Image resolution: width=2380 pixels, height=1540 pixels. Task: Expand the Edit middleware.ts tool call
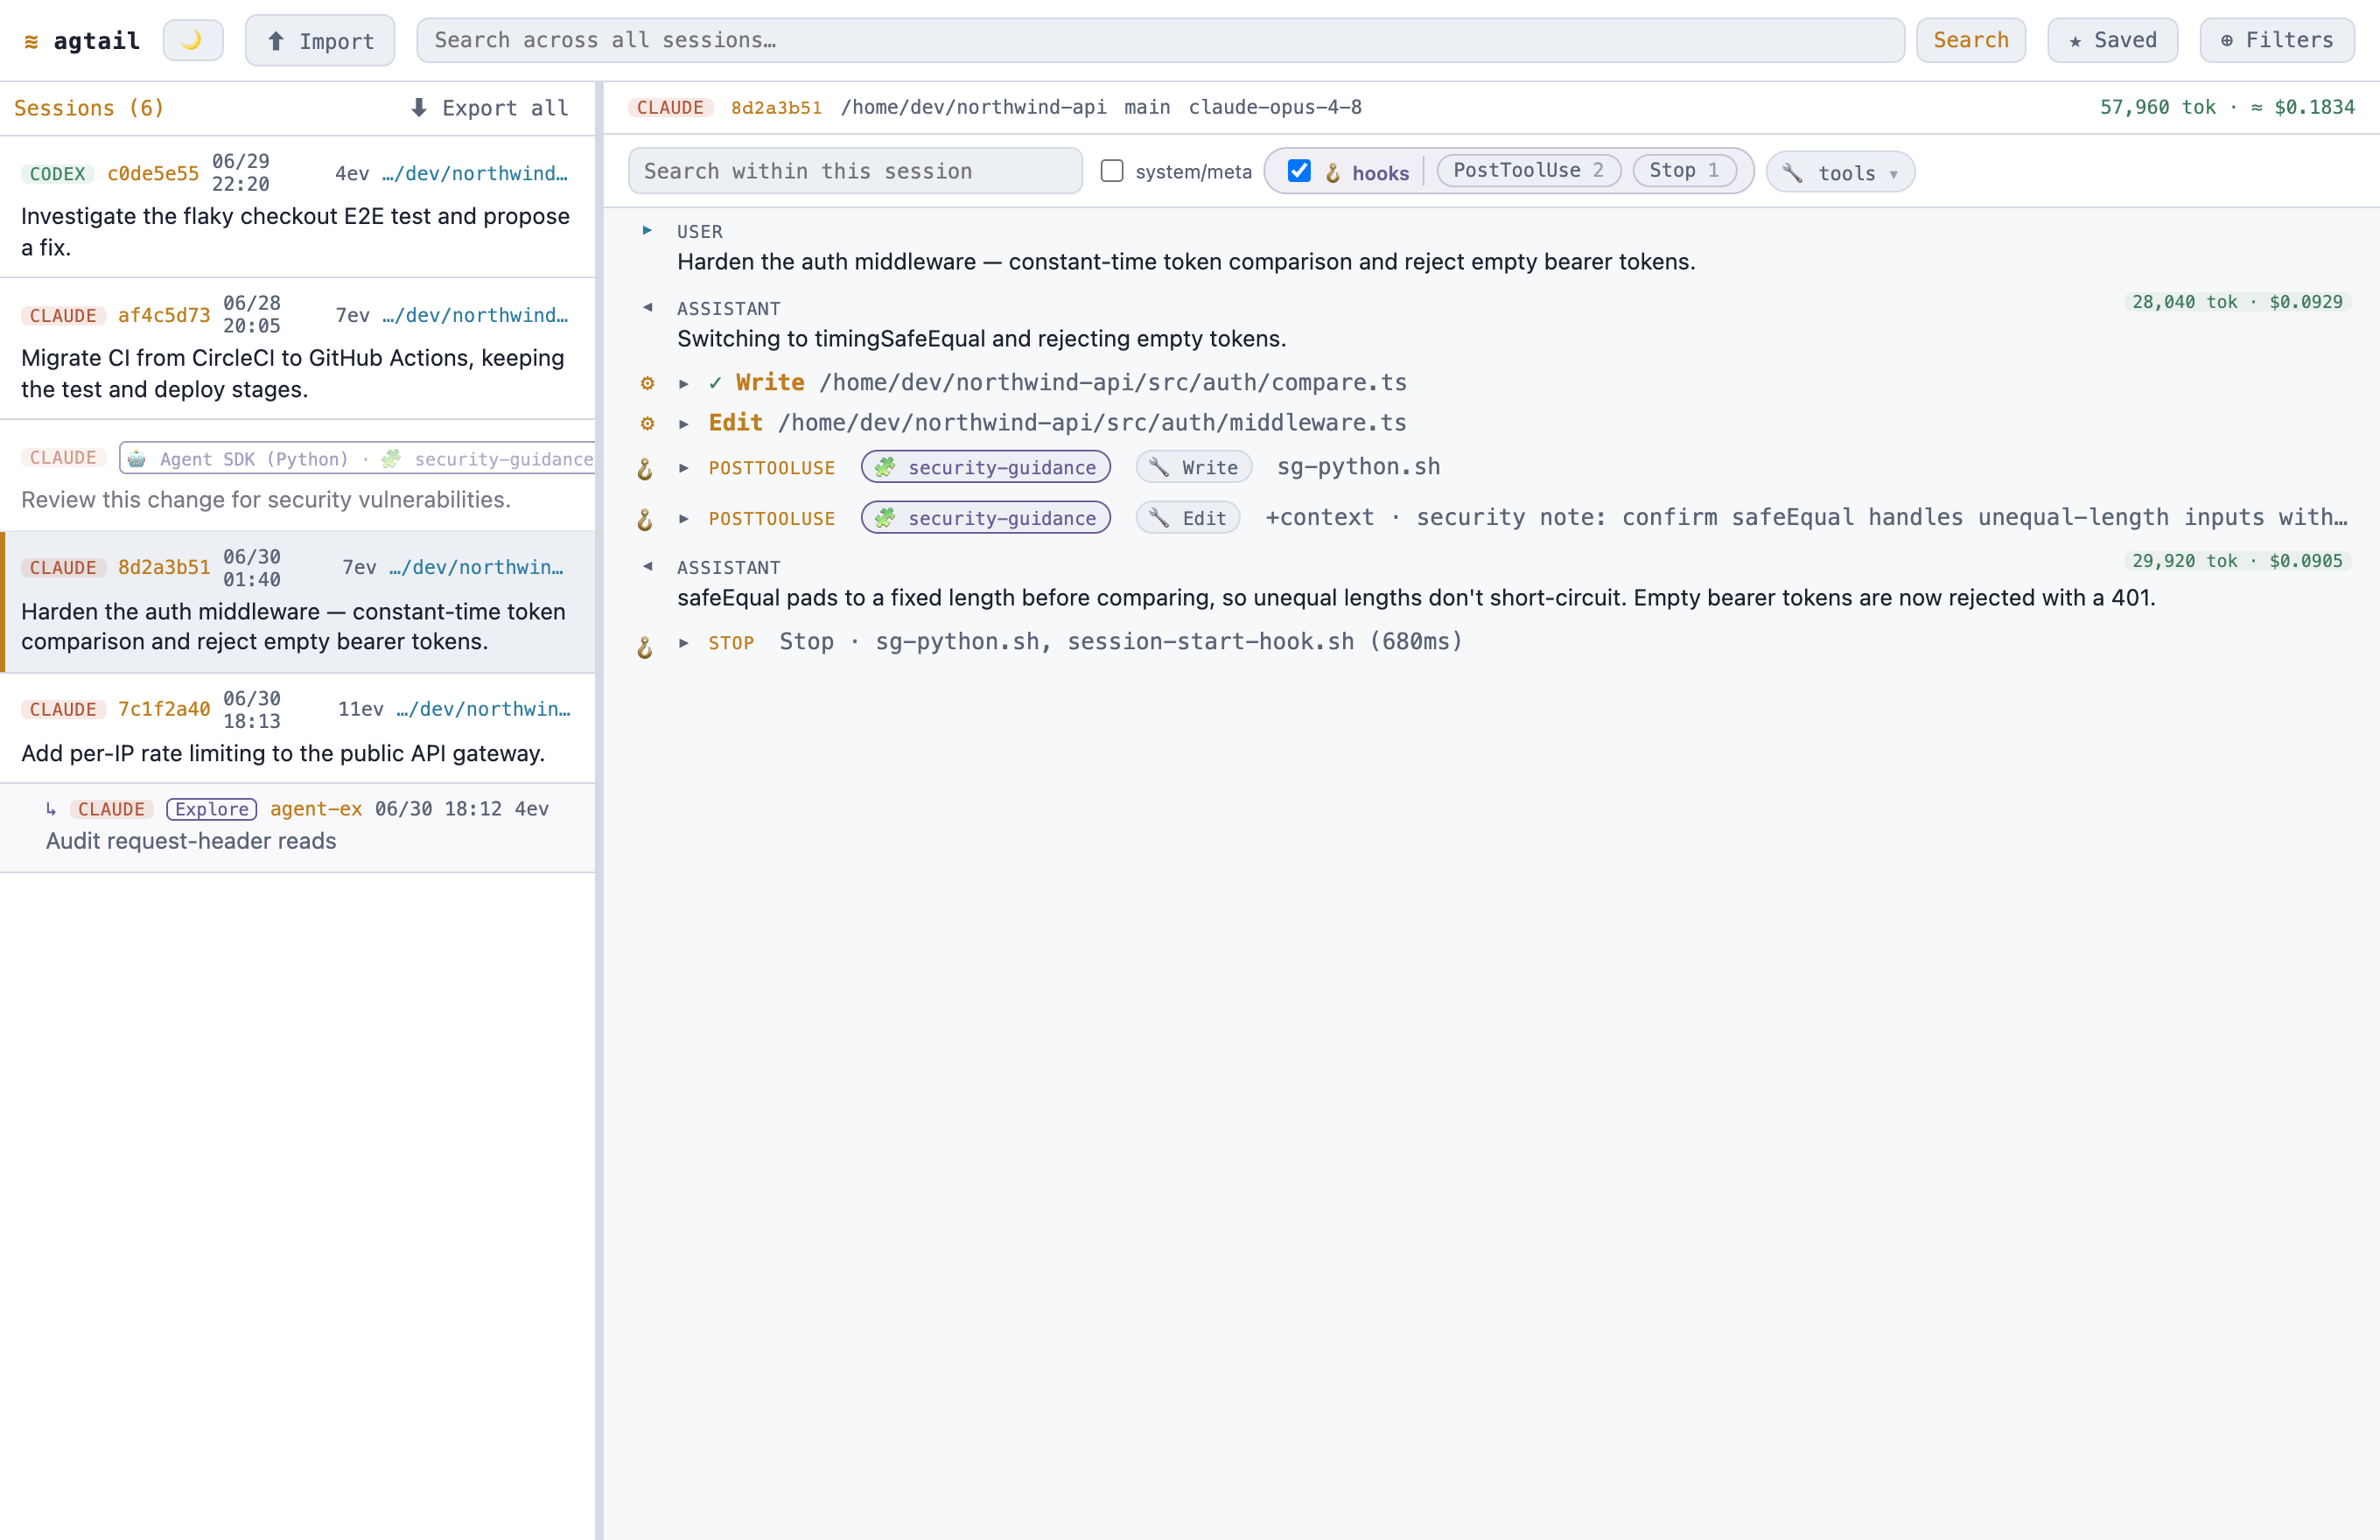click(x=684, y=424)
